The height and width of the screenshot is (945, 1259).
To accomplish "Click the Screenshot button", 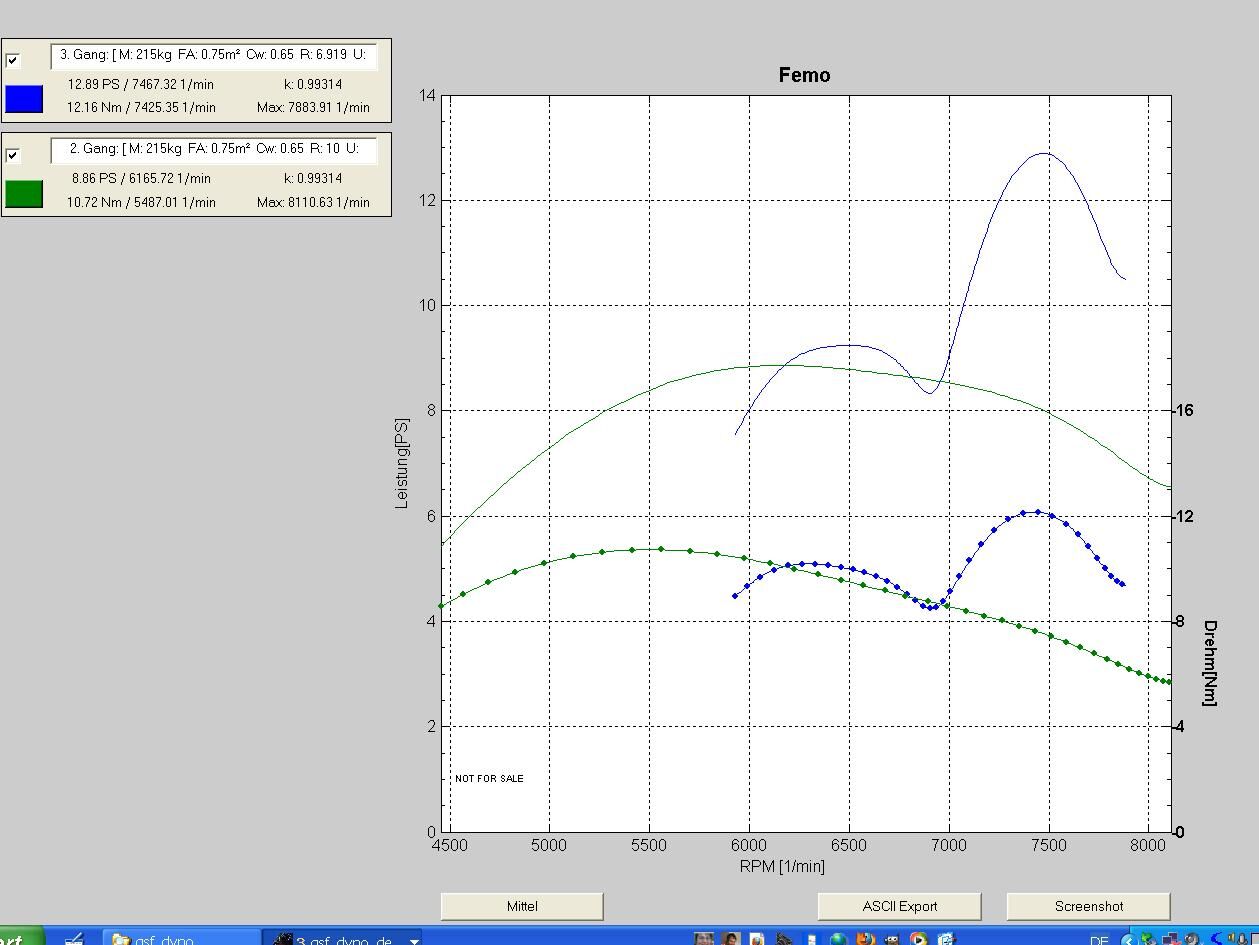I will pyautogui.click(x=1088, y=906).
